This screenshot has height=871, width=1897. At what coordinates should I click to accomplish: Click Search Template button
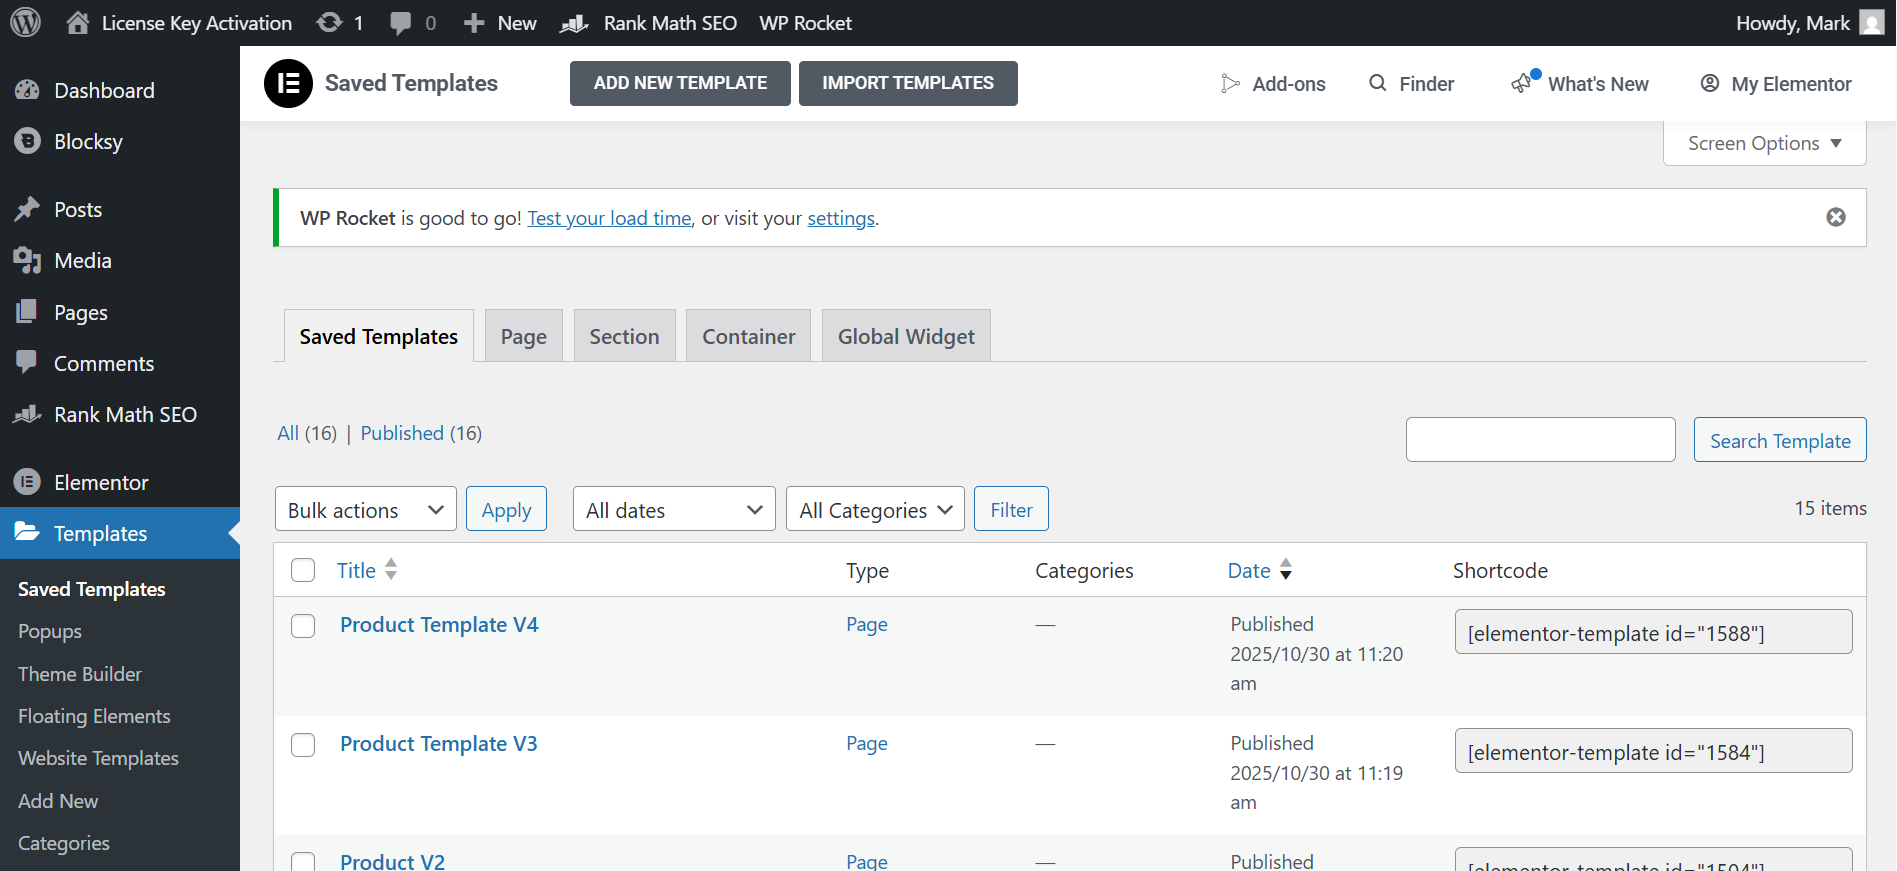[1780, 440]
